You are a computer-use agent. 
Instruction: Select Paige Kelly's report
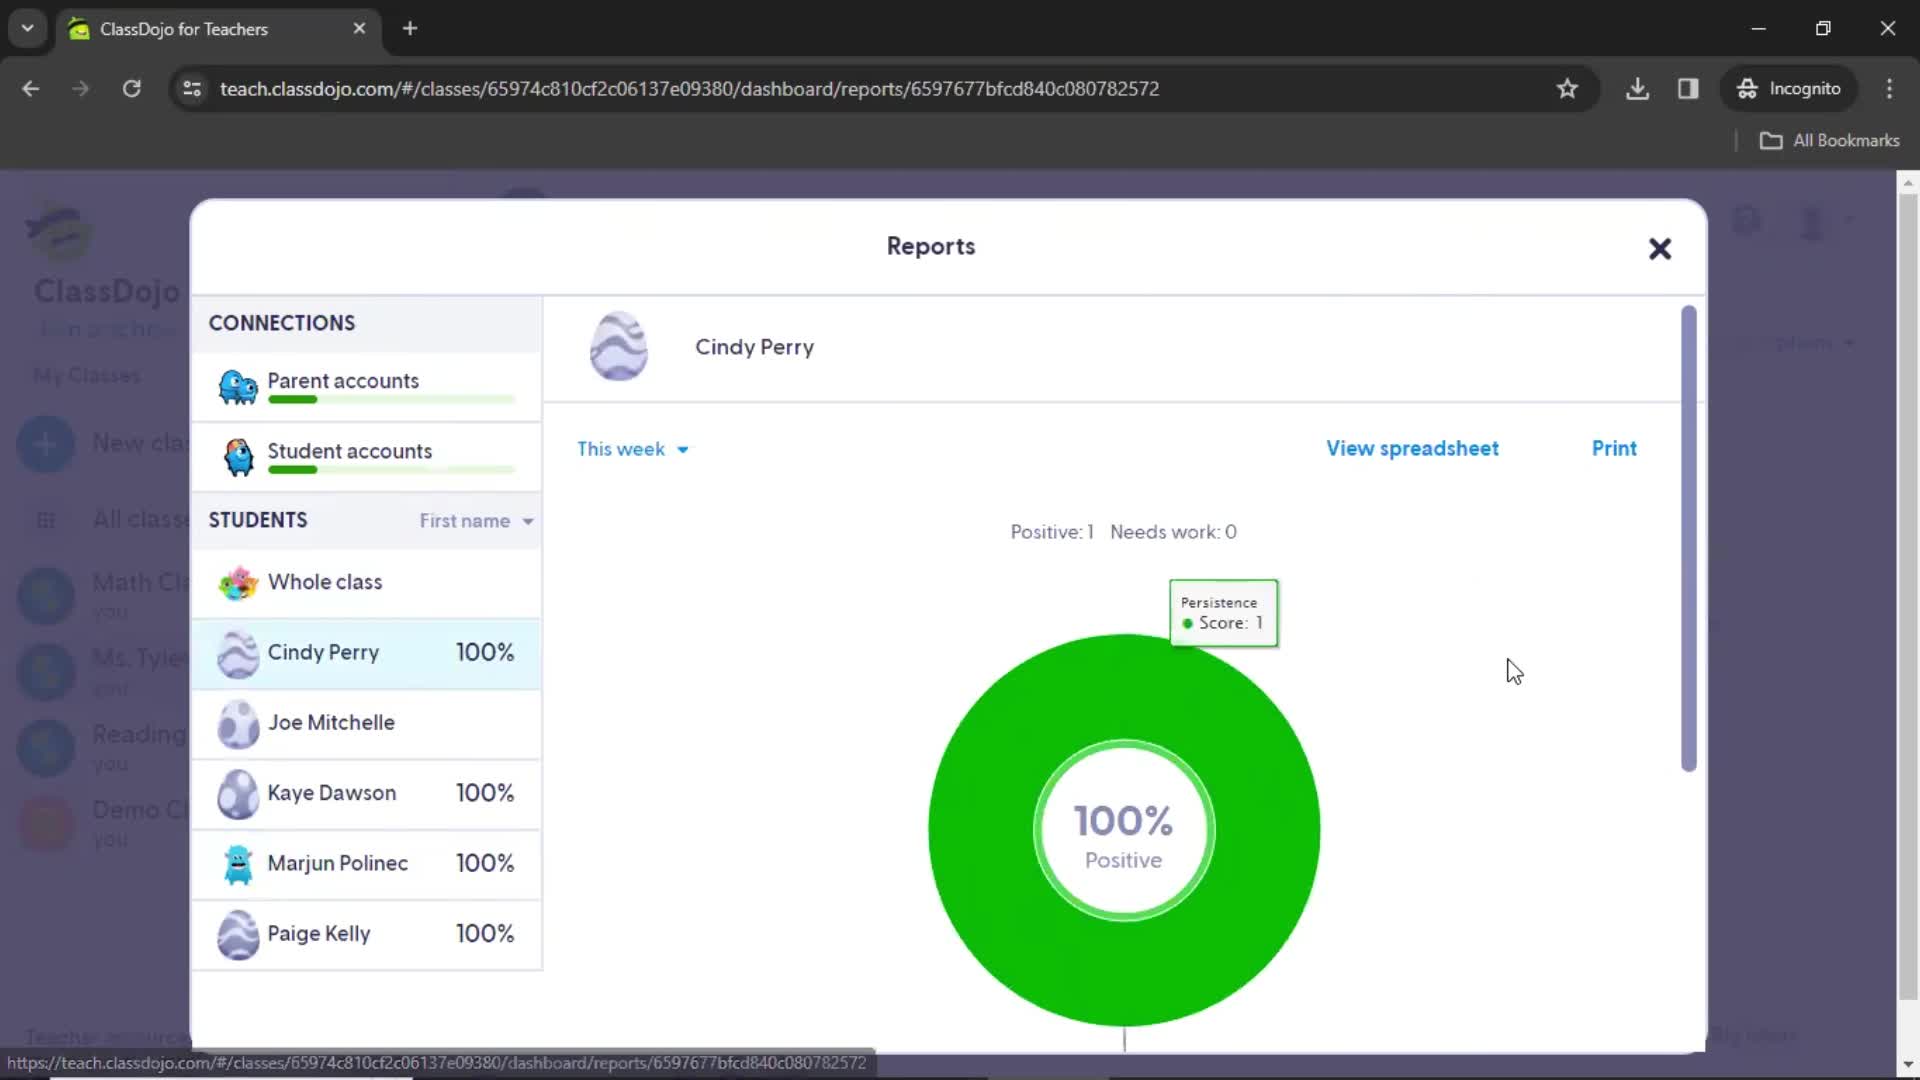point(367,934)
